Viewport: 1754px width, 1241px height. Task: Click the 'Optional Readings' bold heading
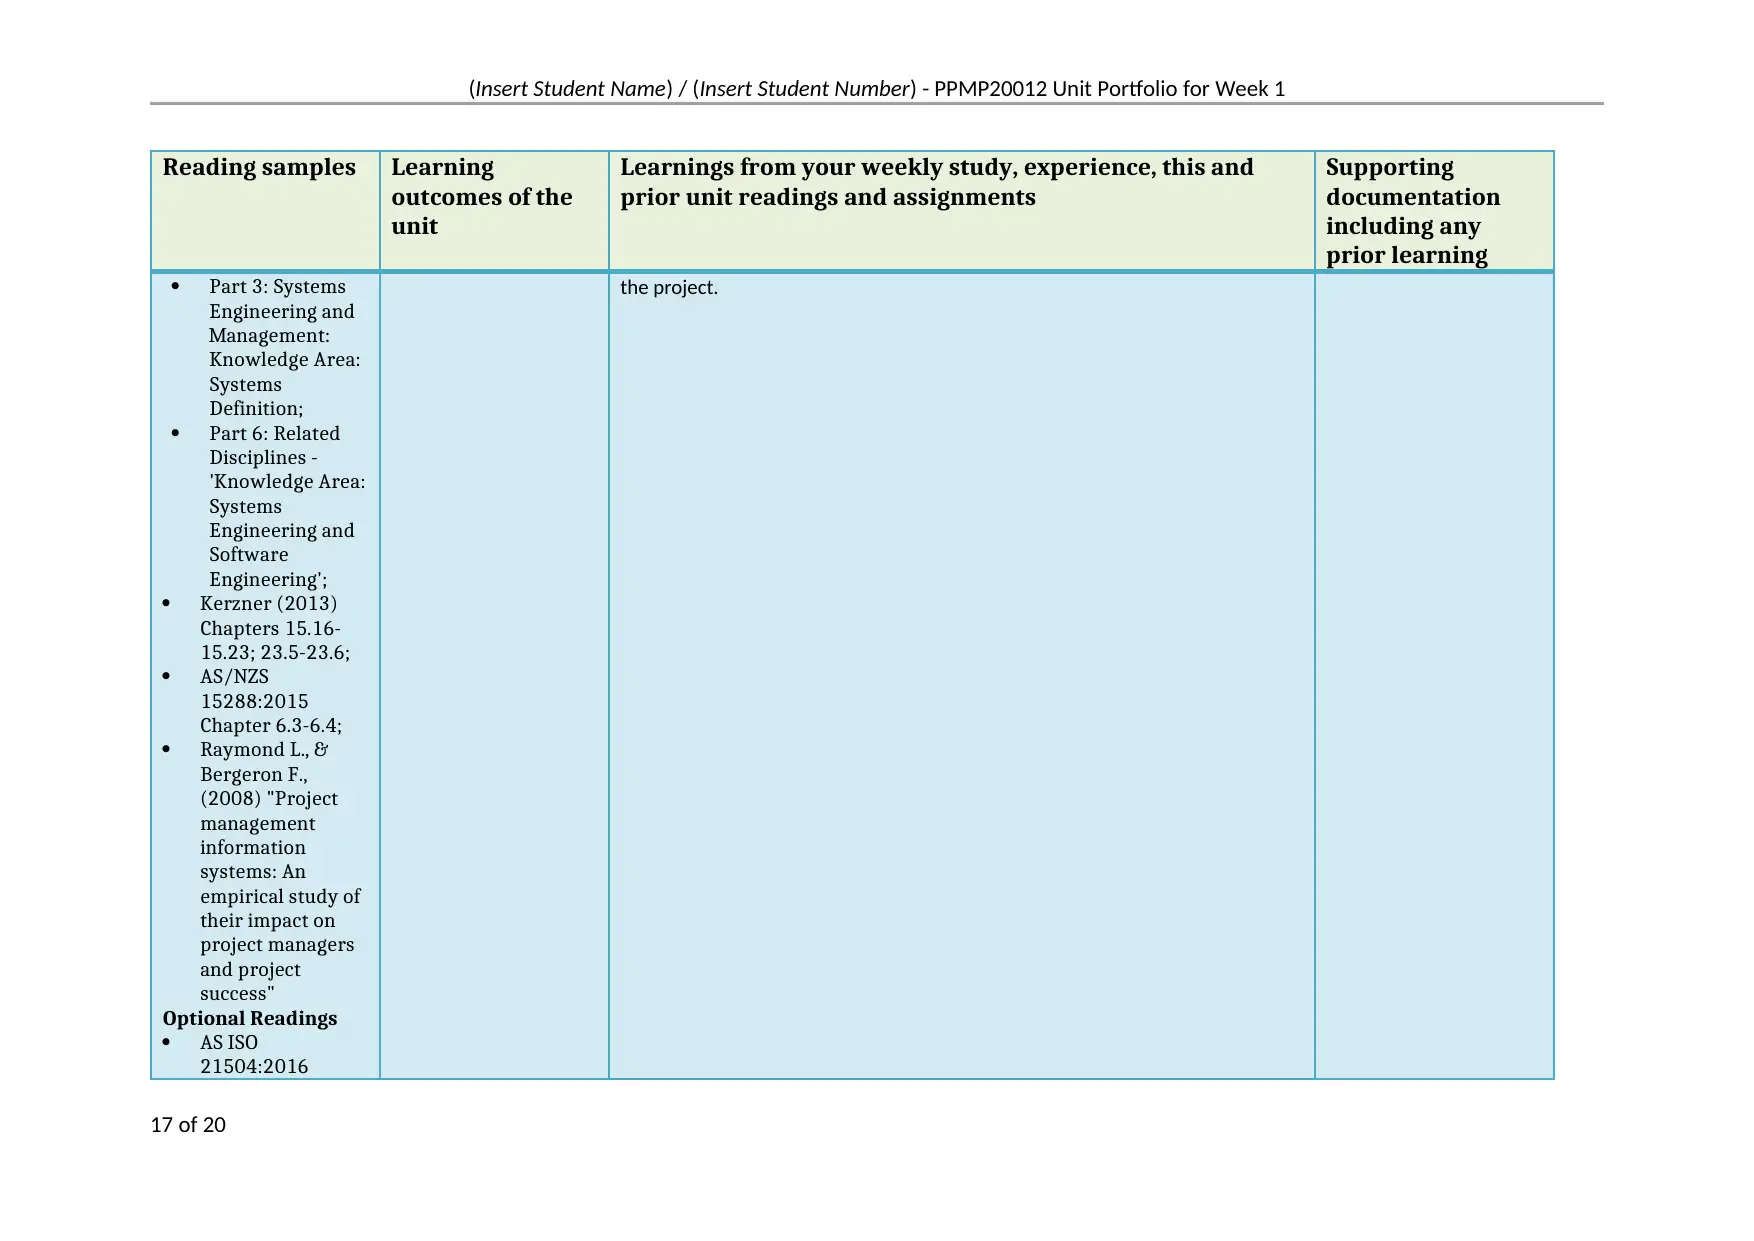(250, 1018)
